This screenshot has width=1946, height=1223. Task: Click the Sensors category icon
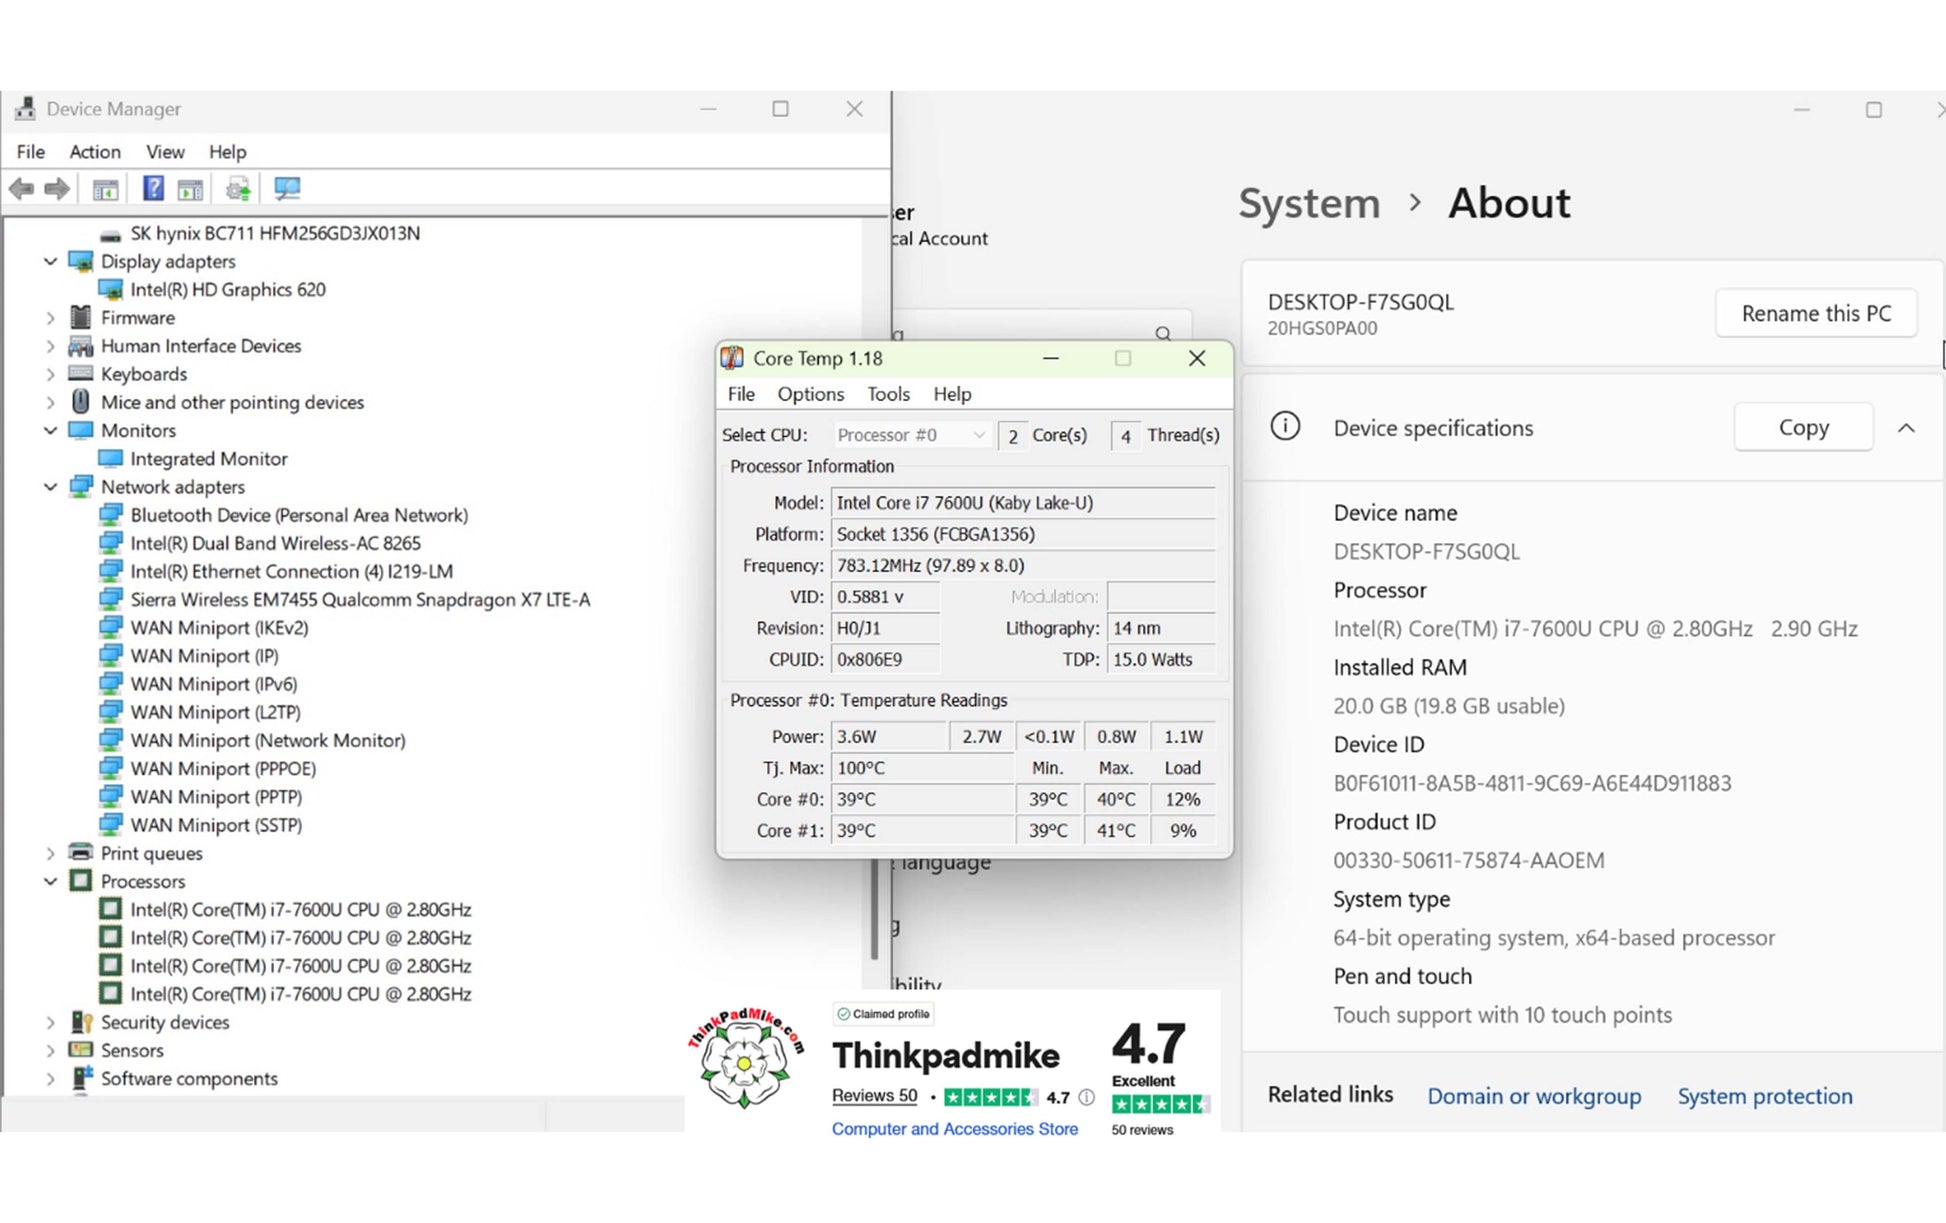tap(80, 1050)
